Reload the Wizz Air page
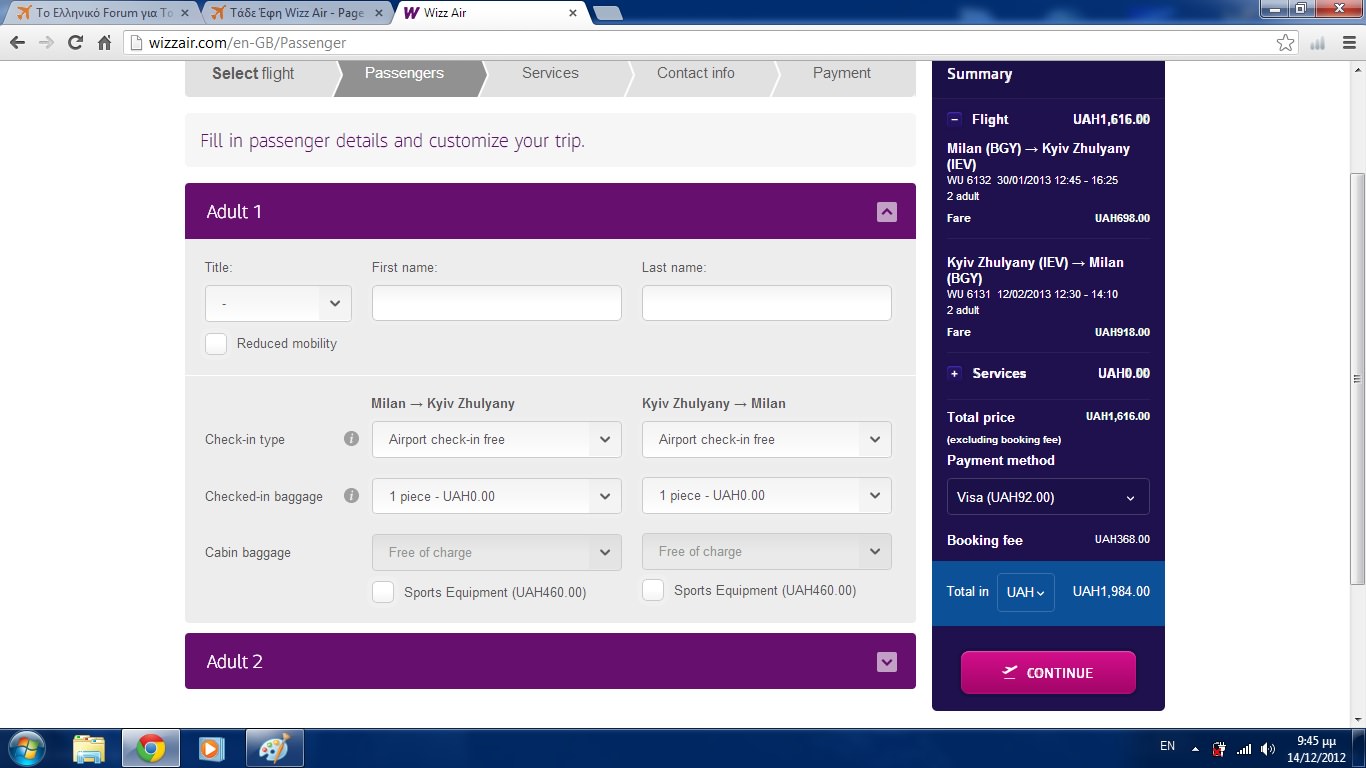 [x=75, y=43]
